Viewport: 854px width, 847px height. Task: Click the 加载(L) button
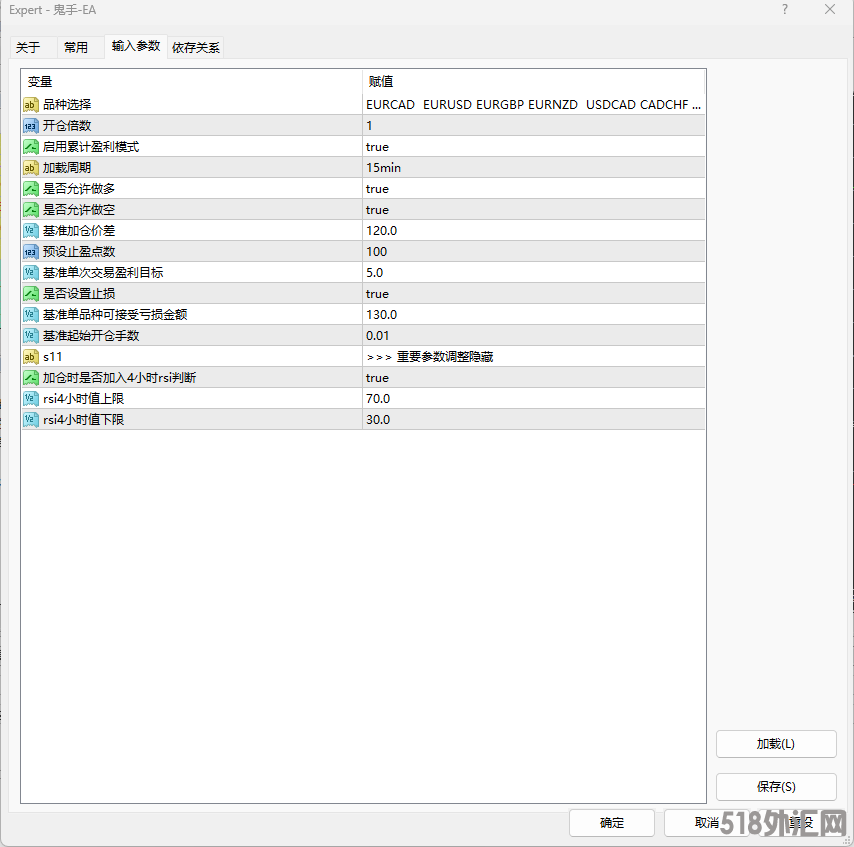pyautogui.click(x=776, y=744)
